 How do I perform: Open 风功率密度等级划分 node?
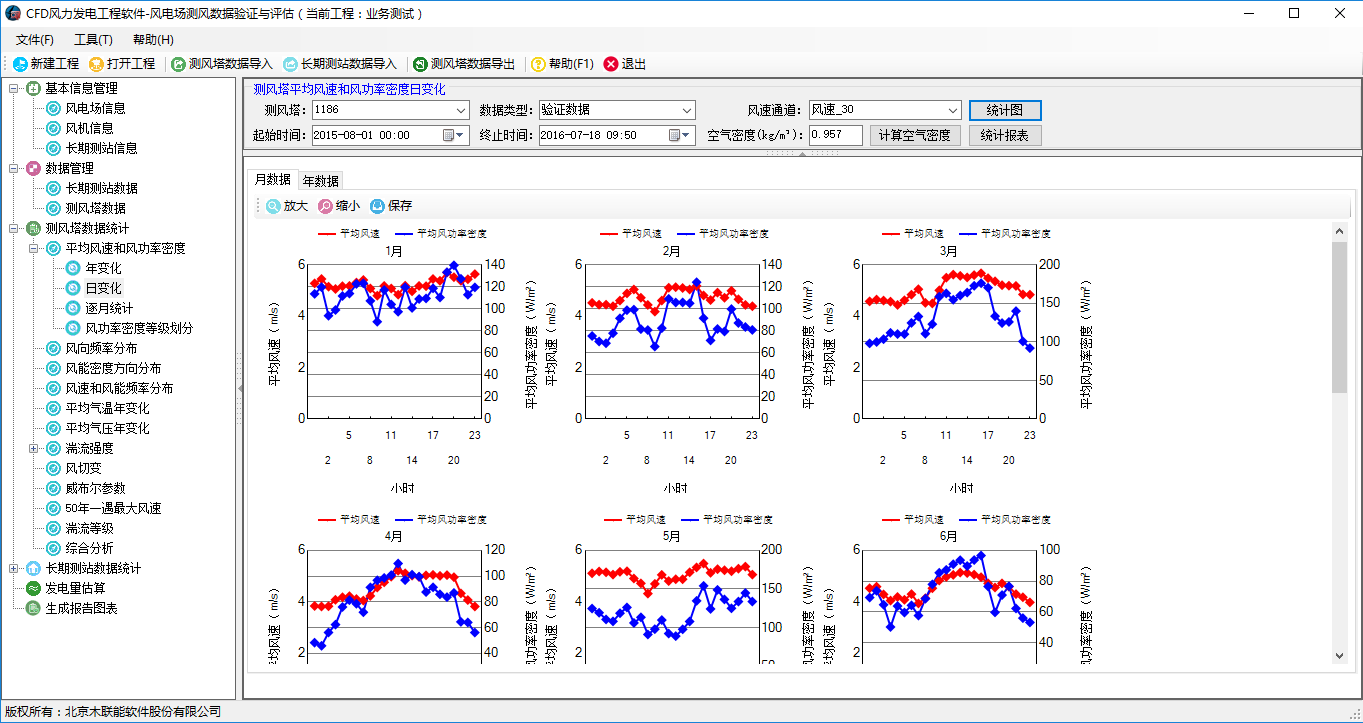pos(139,328)
